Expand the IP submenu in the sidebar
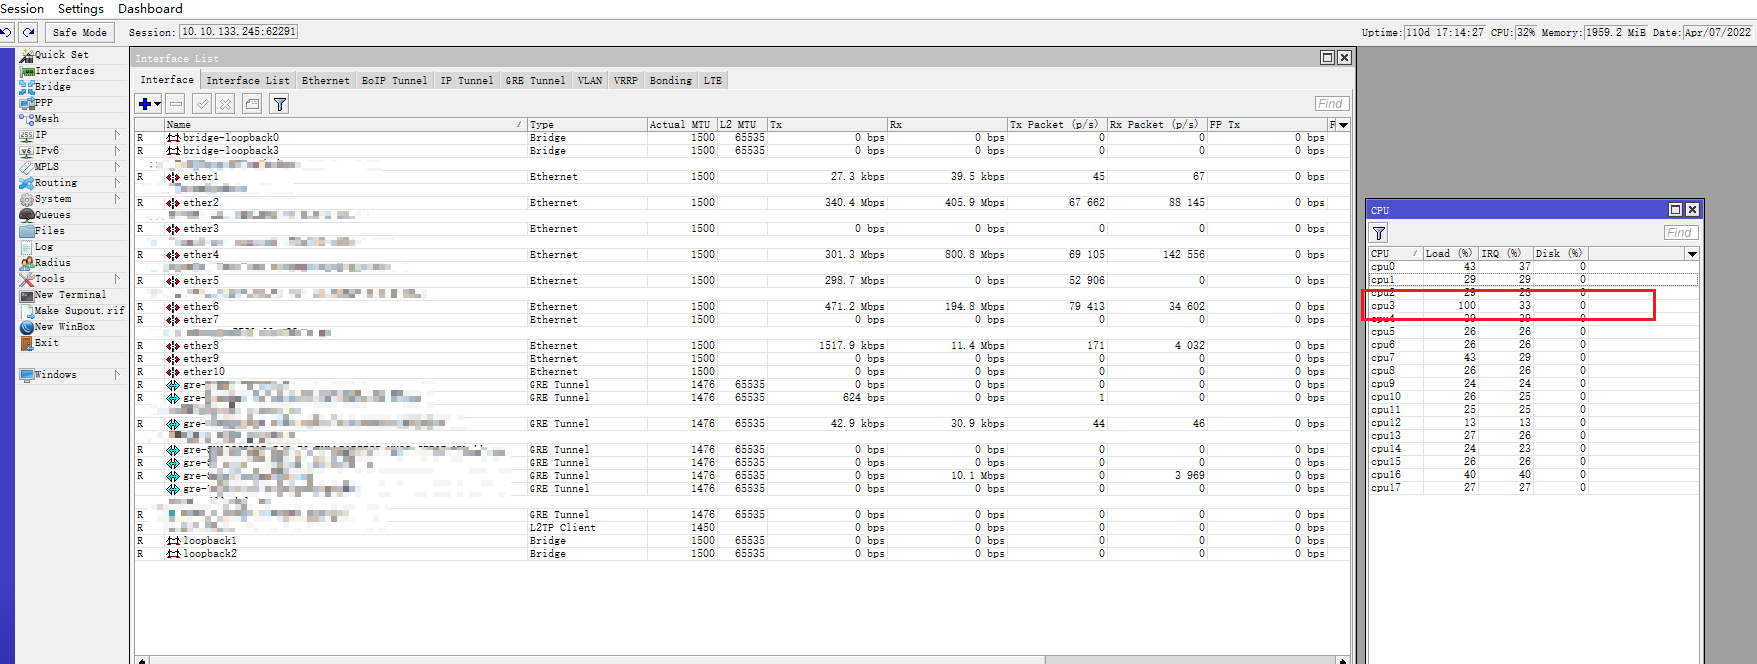This screenshot has height=664, width=1757. (x=117, y=135)
